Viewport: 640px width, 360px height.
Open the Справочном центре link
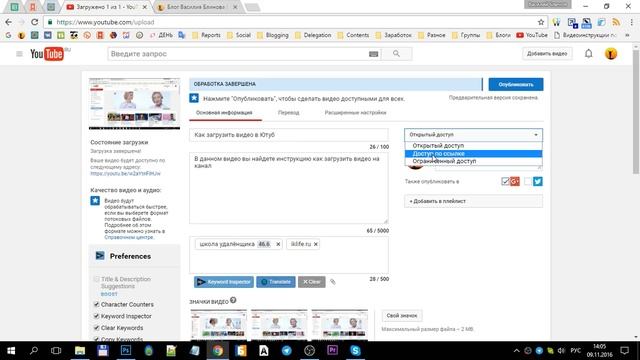click(x=129, y=237)
